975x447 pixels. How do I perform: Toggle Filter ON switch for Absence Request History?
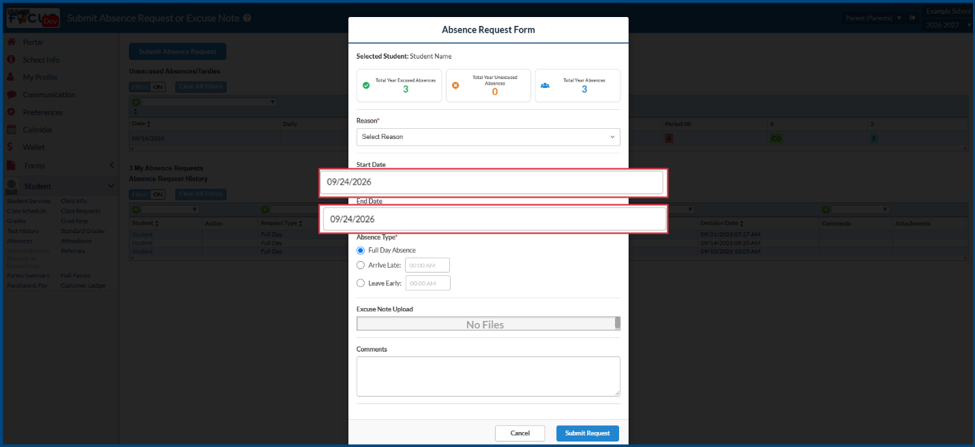(147, 194)
